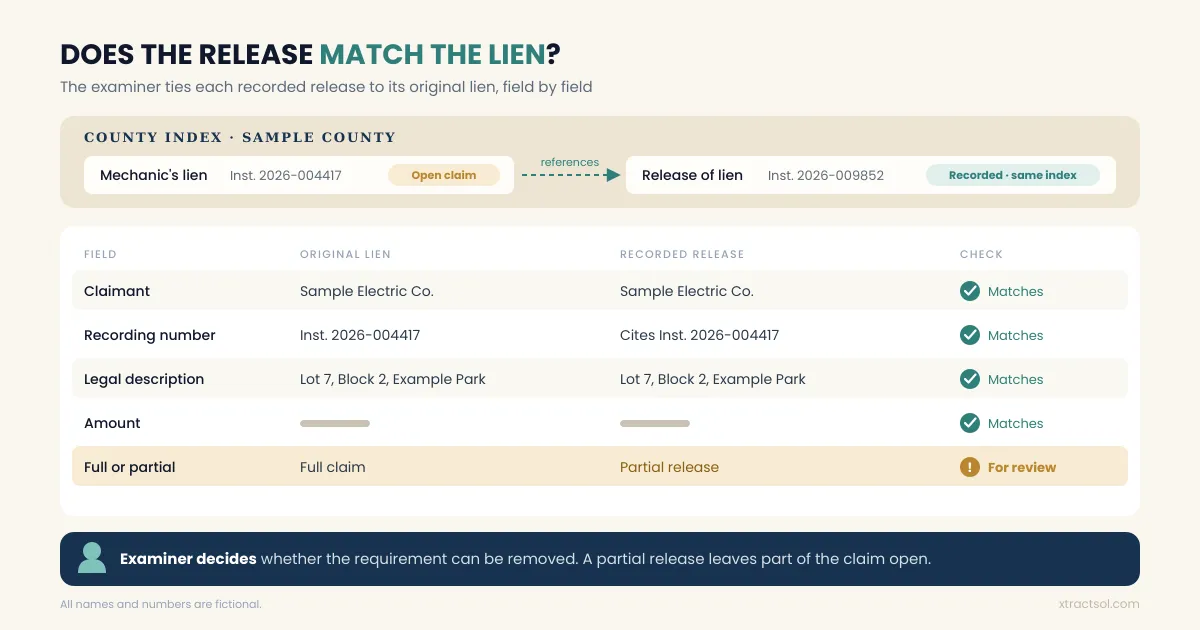Click the green checkmark icon in Claimant row
The image size is (1200, 630).
970,291
